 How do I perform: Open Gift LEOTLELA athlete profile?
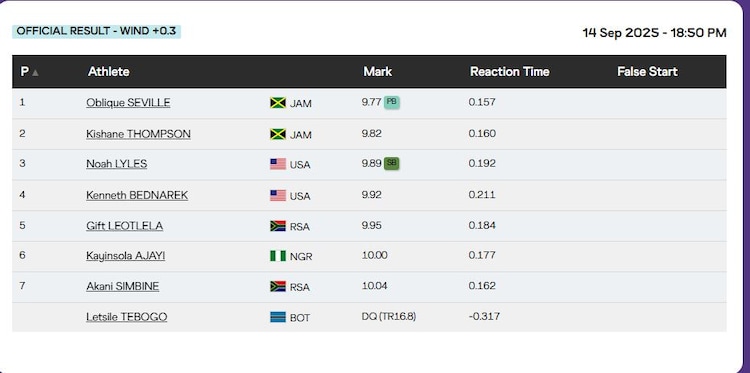coord(124,226)
